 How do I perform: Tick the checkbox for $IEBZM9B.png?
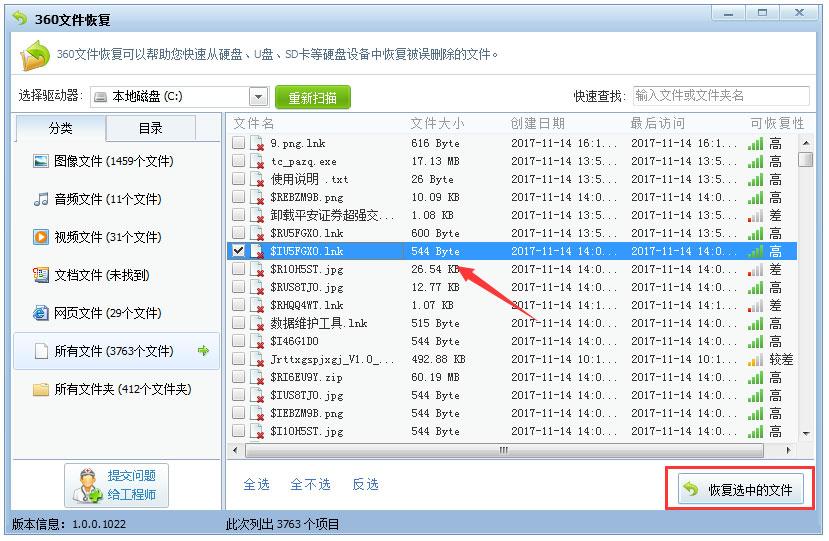click(x=238, y=413)
